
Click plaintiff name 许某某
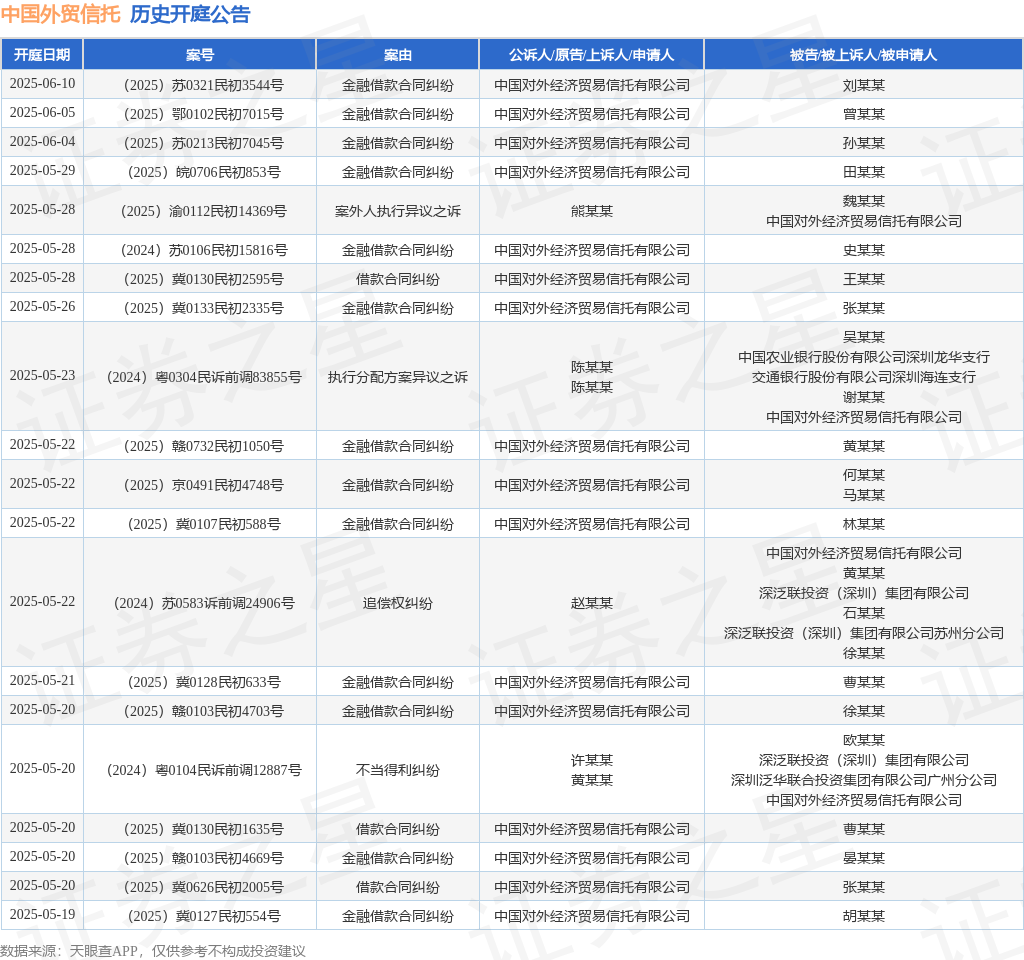(592, 760)
